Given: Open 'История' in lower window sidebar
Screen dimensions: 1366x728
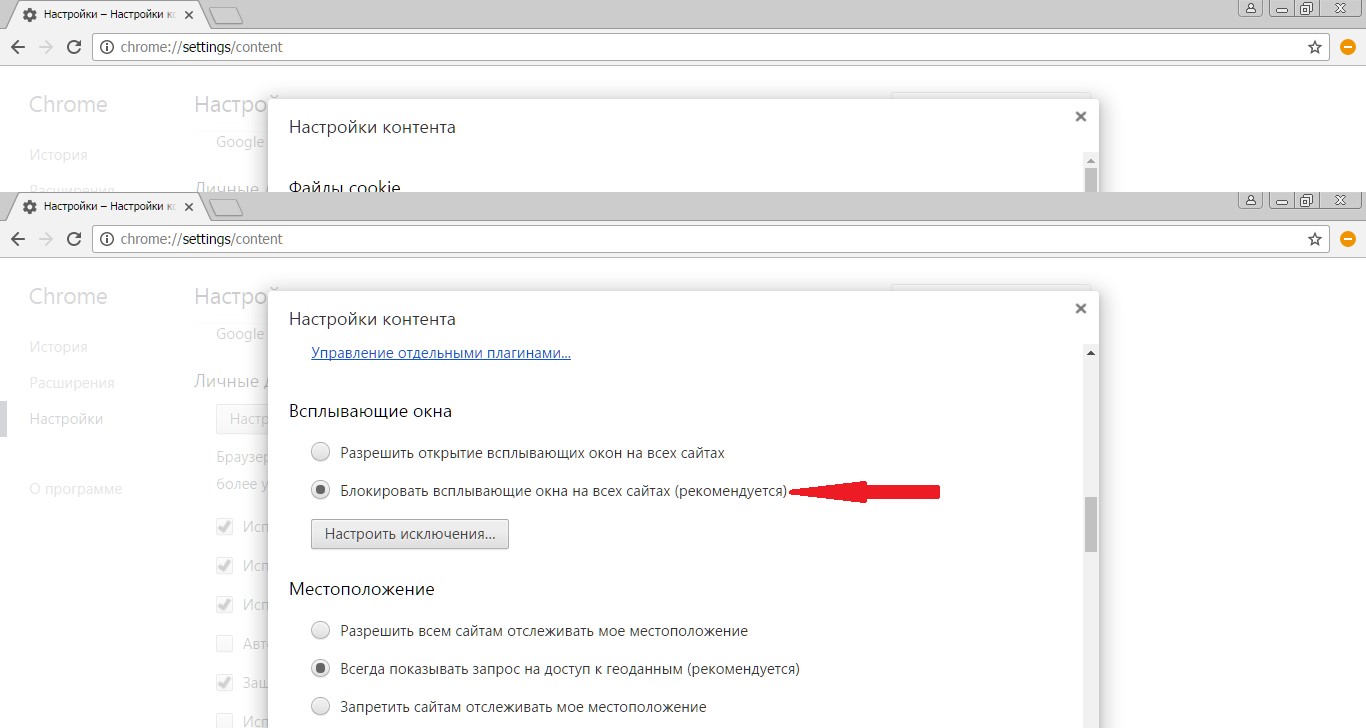Looking at the screenshot, I should [58, 347].
